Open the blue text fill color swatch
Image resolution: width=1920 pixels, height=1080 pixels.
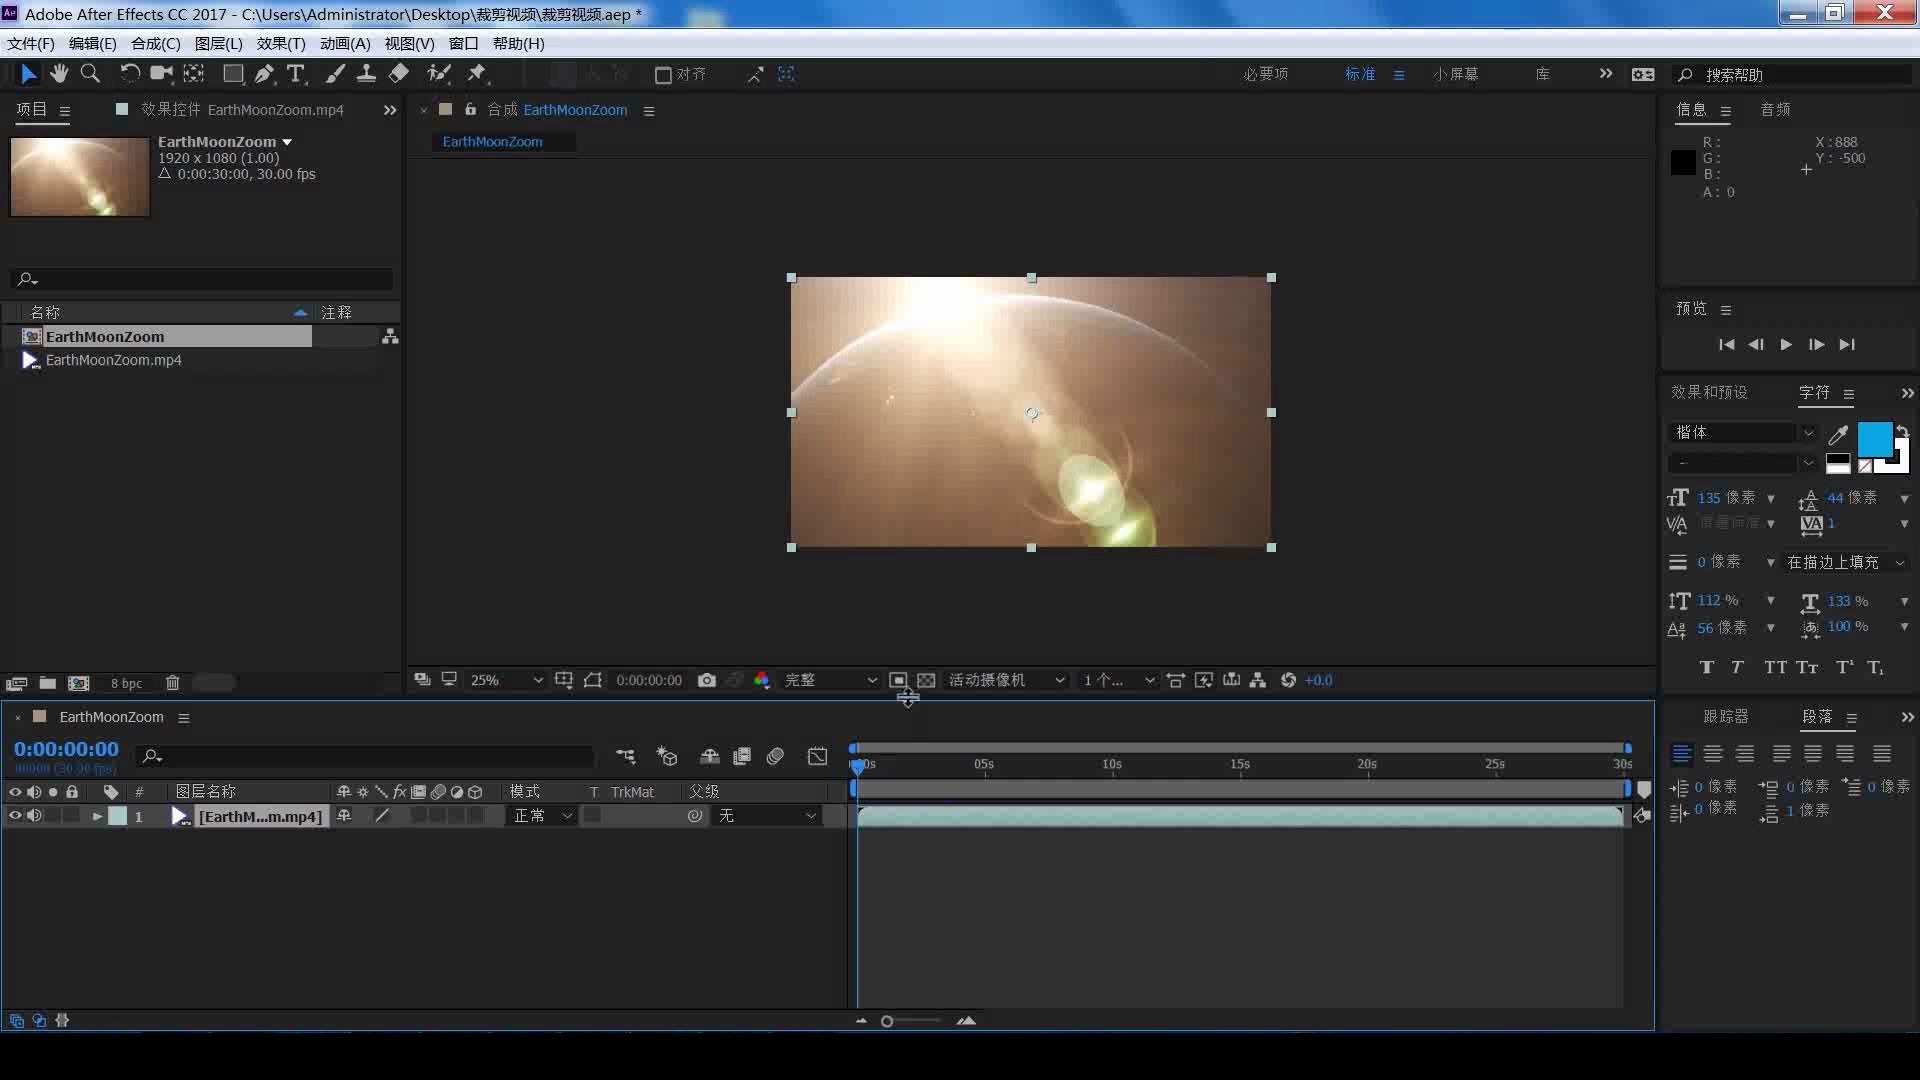(x=1874, y=439)
